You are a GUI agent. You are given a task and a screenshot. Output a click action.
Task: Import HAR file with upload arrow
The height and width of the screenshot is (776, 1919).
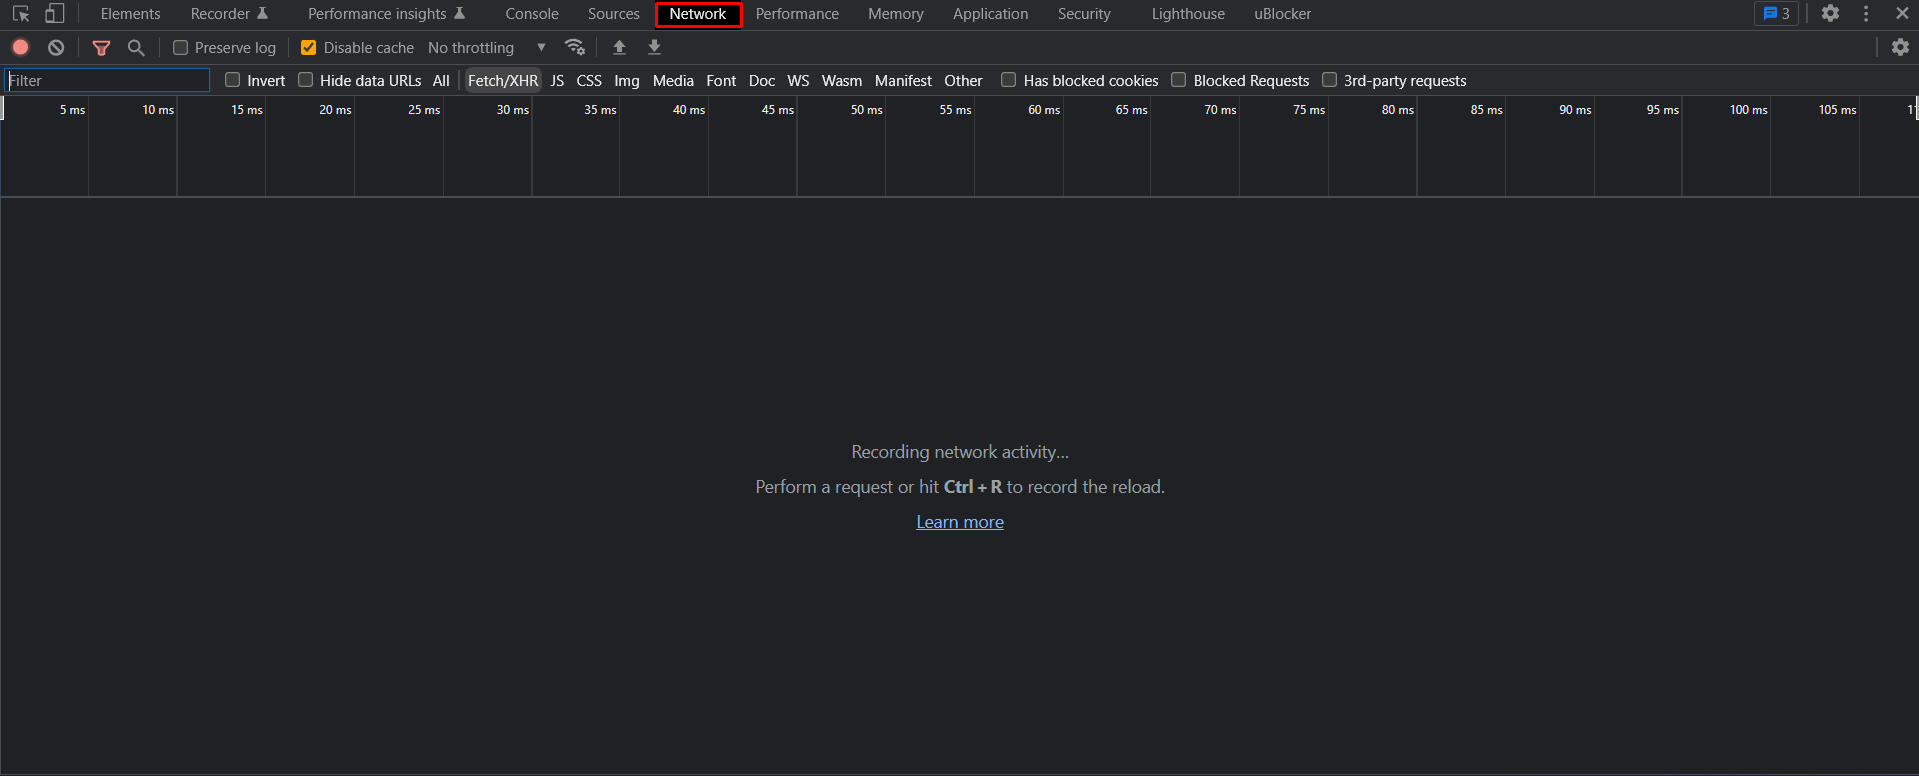620,47
